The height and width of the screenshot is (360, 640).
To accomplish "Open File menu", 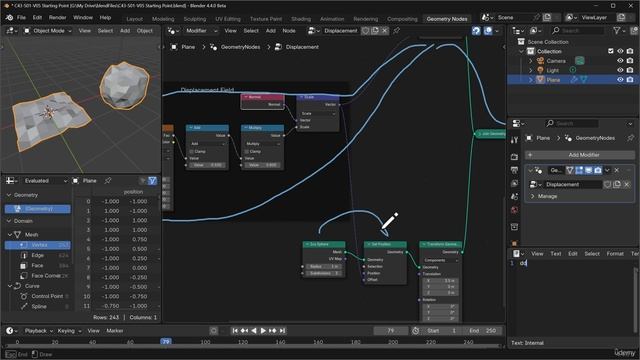I will click(21, 18).
